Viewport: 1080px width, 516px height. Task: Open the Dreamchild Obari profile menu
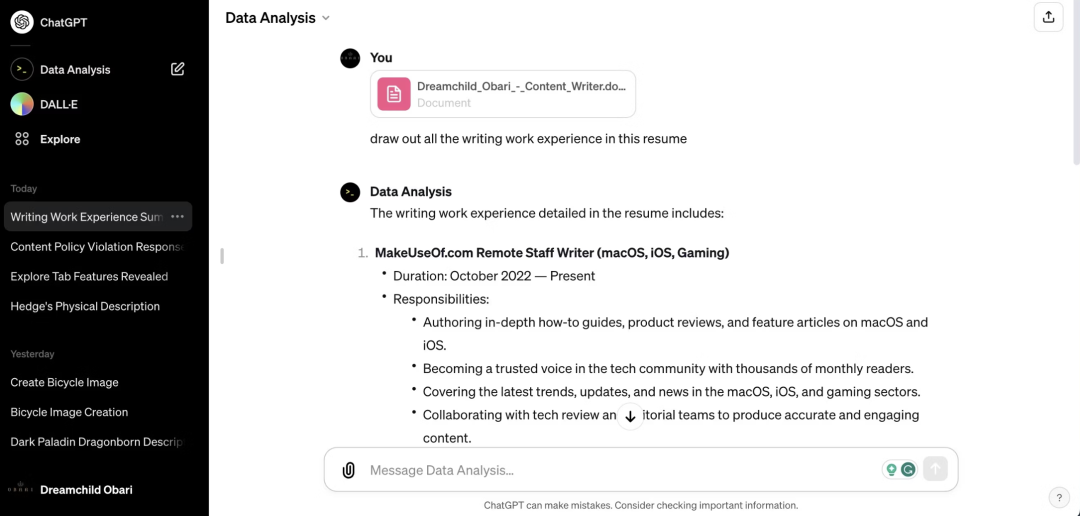coord(86,490)
